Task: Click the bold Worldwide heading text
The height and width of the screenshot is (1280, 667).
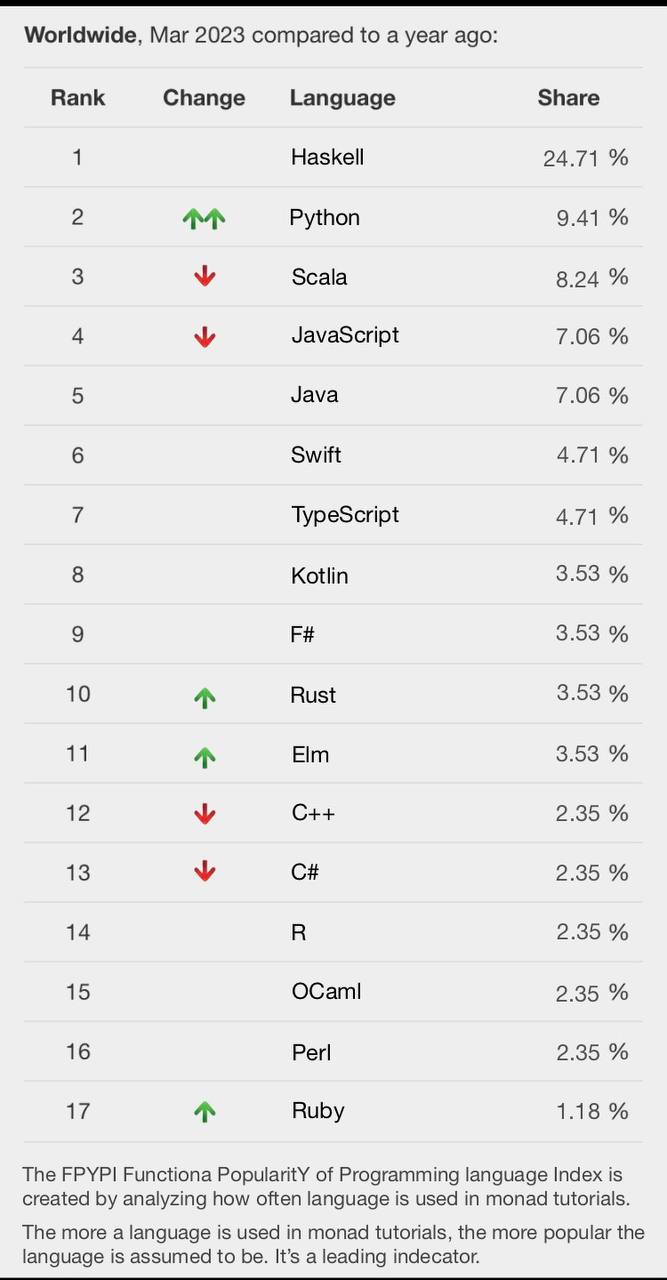Action: point(82,36)
